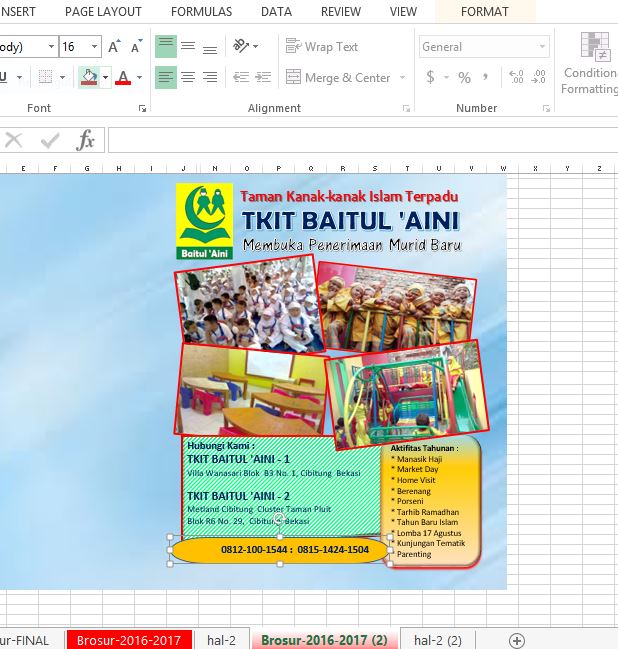Viewport: 618px width, 649px height.
Task: Open the hal-2 (2) sheet
Action: click(438, 640)
